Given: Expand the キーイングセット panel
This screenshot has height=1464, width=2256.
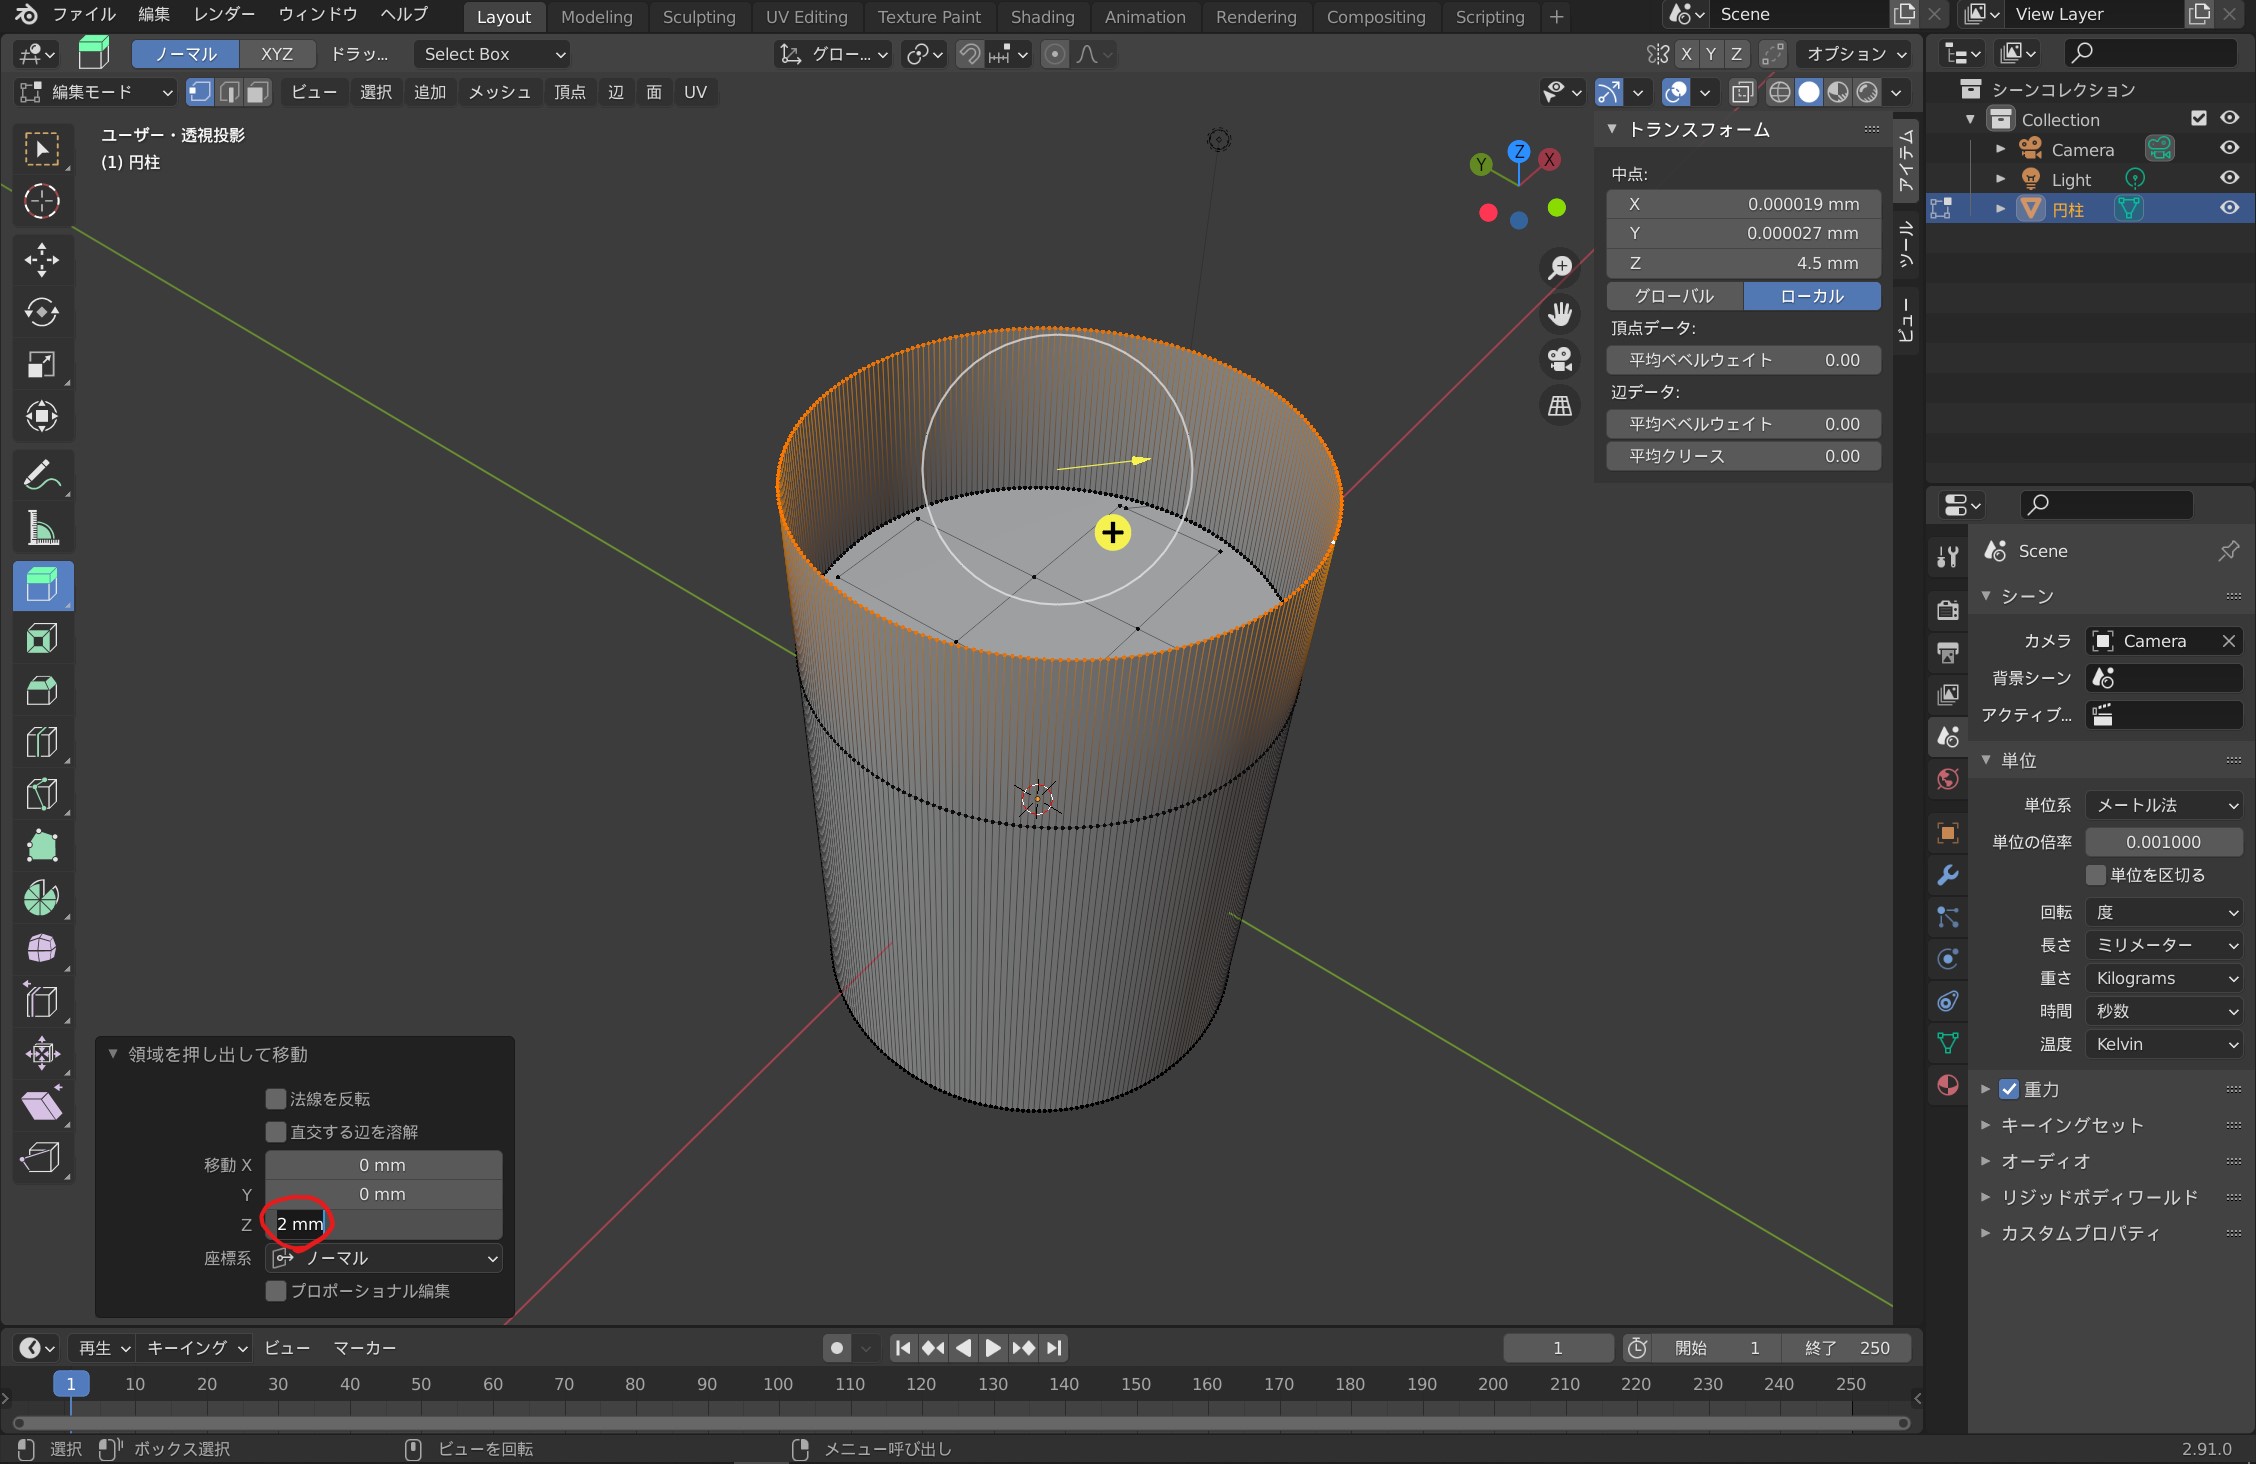Looking at the screenshot, I should click(2072, 1125).
